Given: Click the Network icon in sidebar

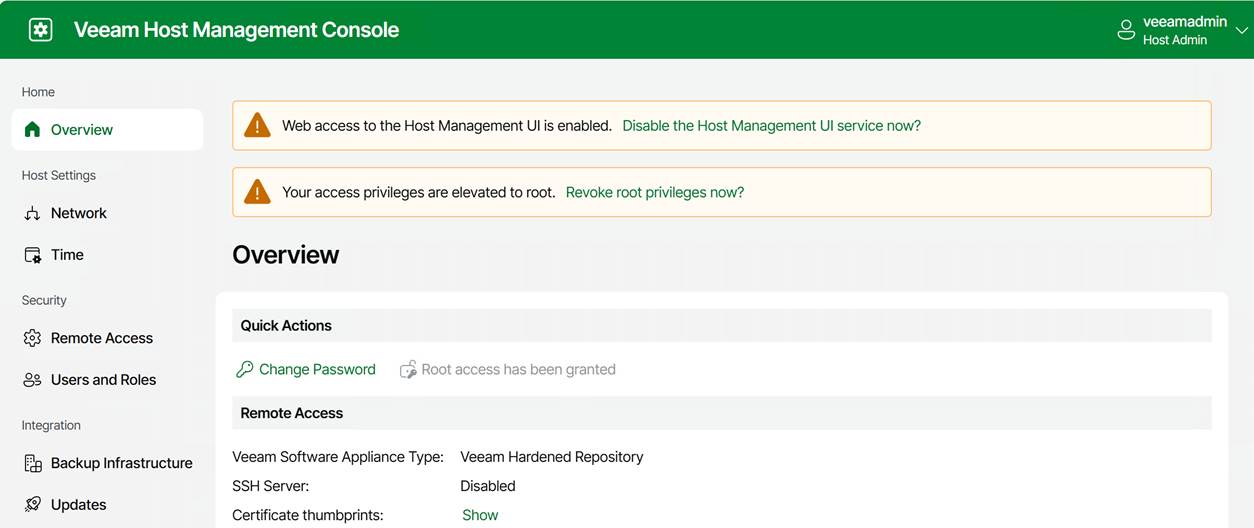Looking at the screenshot, I should [32, 213].
